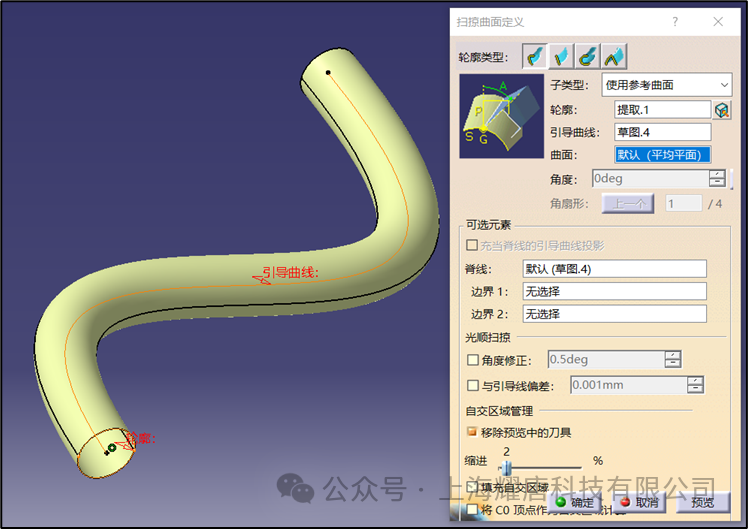Select the 曲面 field 默认 (平均平面)
748x529 pixels.
coord(663,155)
